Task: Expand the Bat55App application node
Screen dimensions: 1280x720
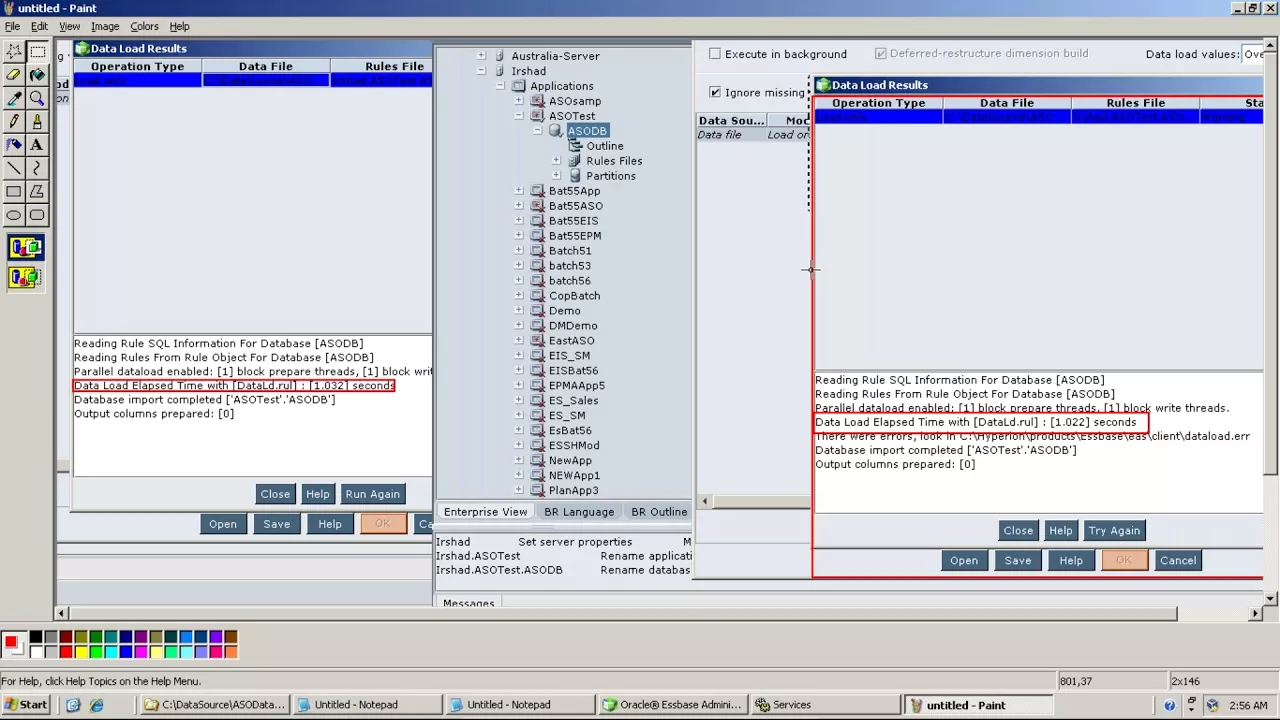Action: click(x=518, y=191)
